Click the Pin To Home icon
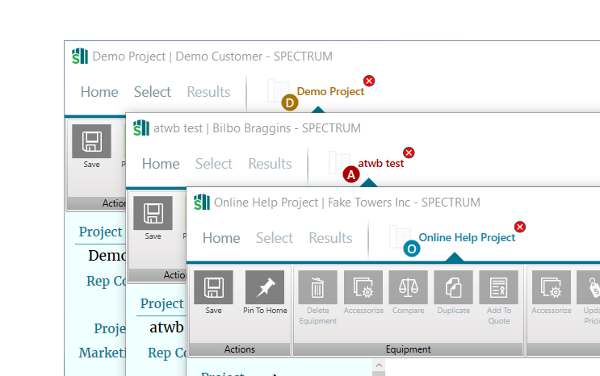Image resolution: width=600 pixels, height=376 pixels. [x=265, y=287]
